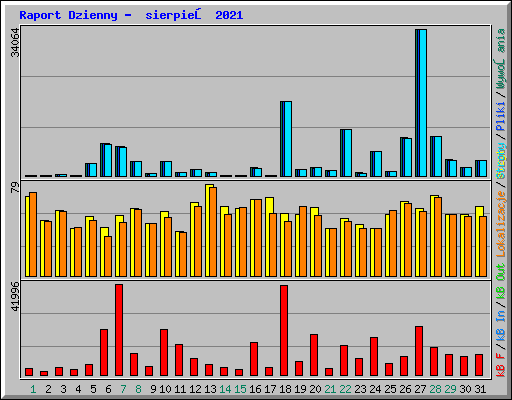Click the red bar for day 20
512x400 pixels.
(314, 355)
